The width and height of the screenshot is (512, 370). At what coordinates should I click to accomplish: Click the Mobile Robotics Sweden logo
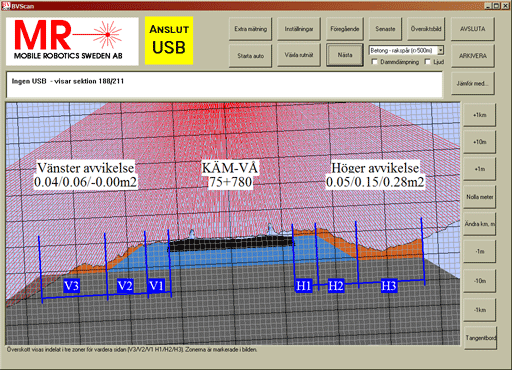(x=72, y=41)
